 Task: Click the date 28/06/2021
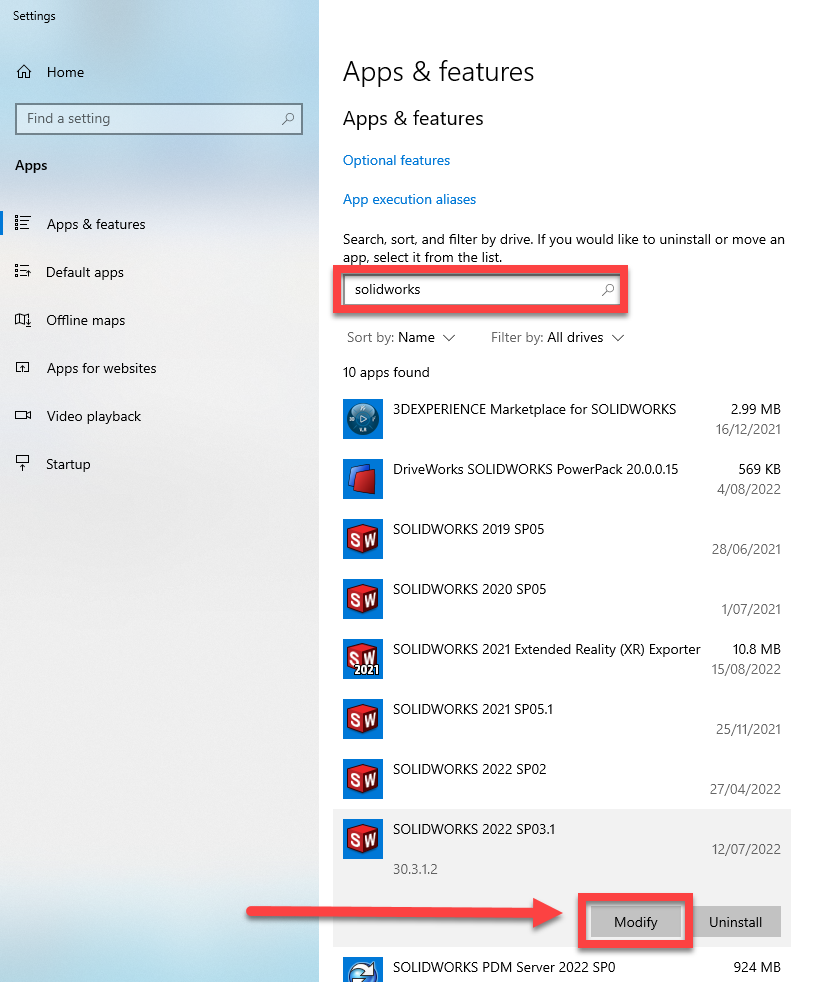coord(746,549)
